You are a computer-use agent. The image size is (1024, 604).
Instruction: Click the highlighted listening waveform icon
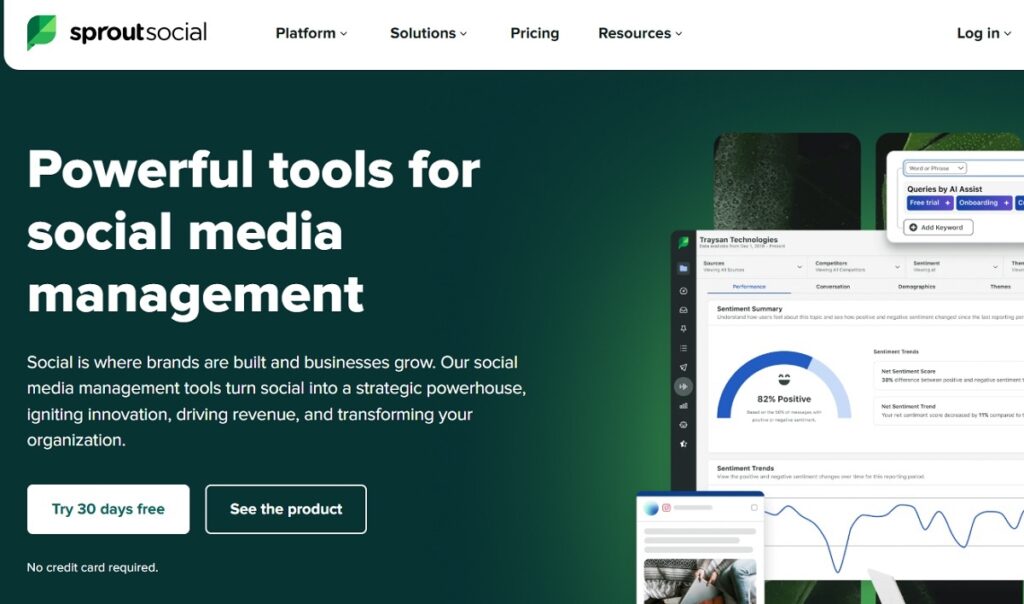683,387
